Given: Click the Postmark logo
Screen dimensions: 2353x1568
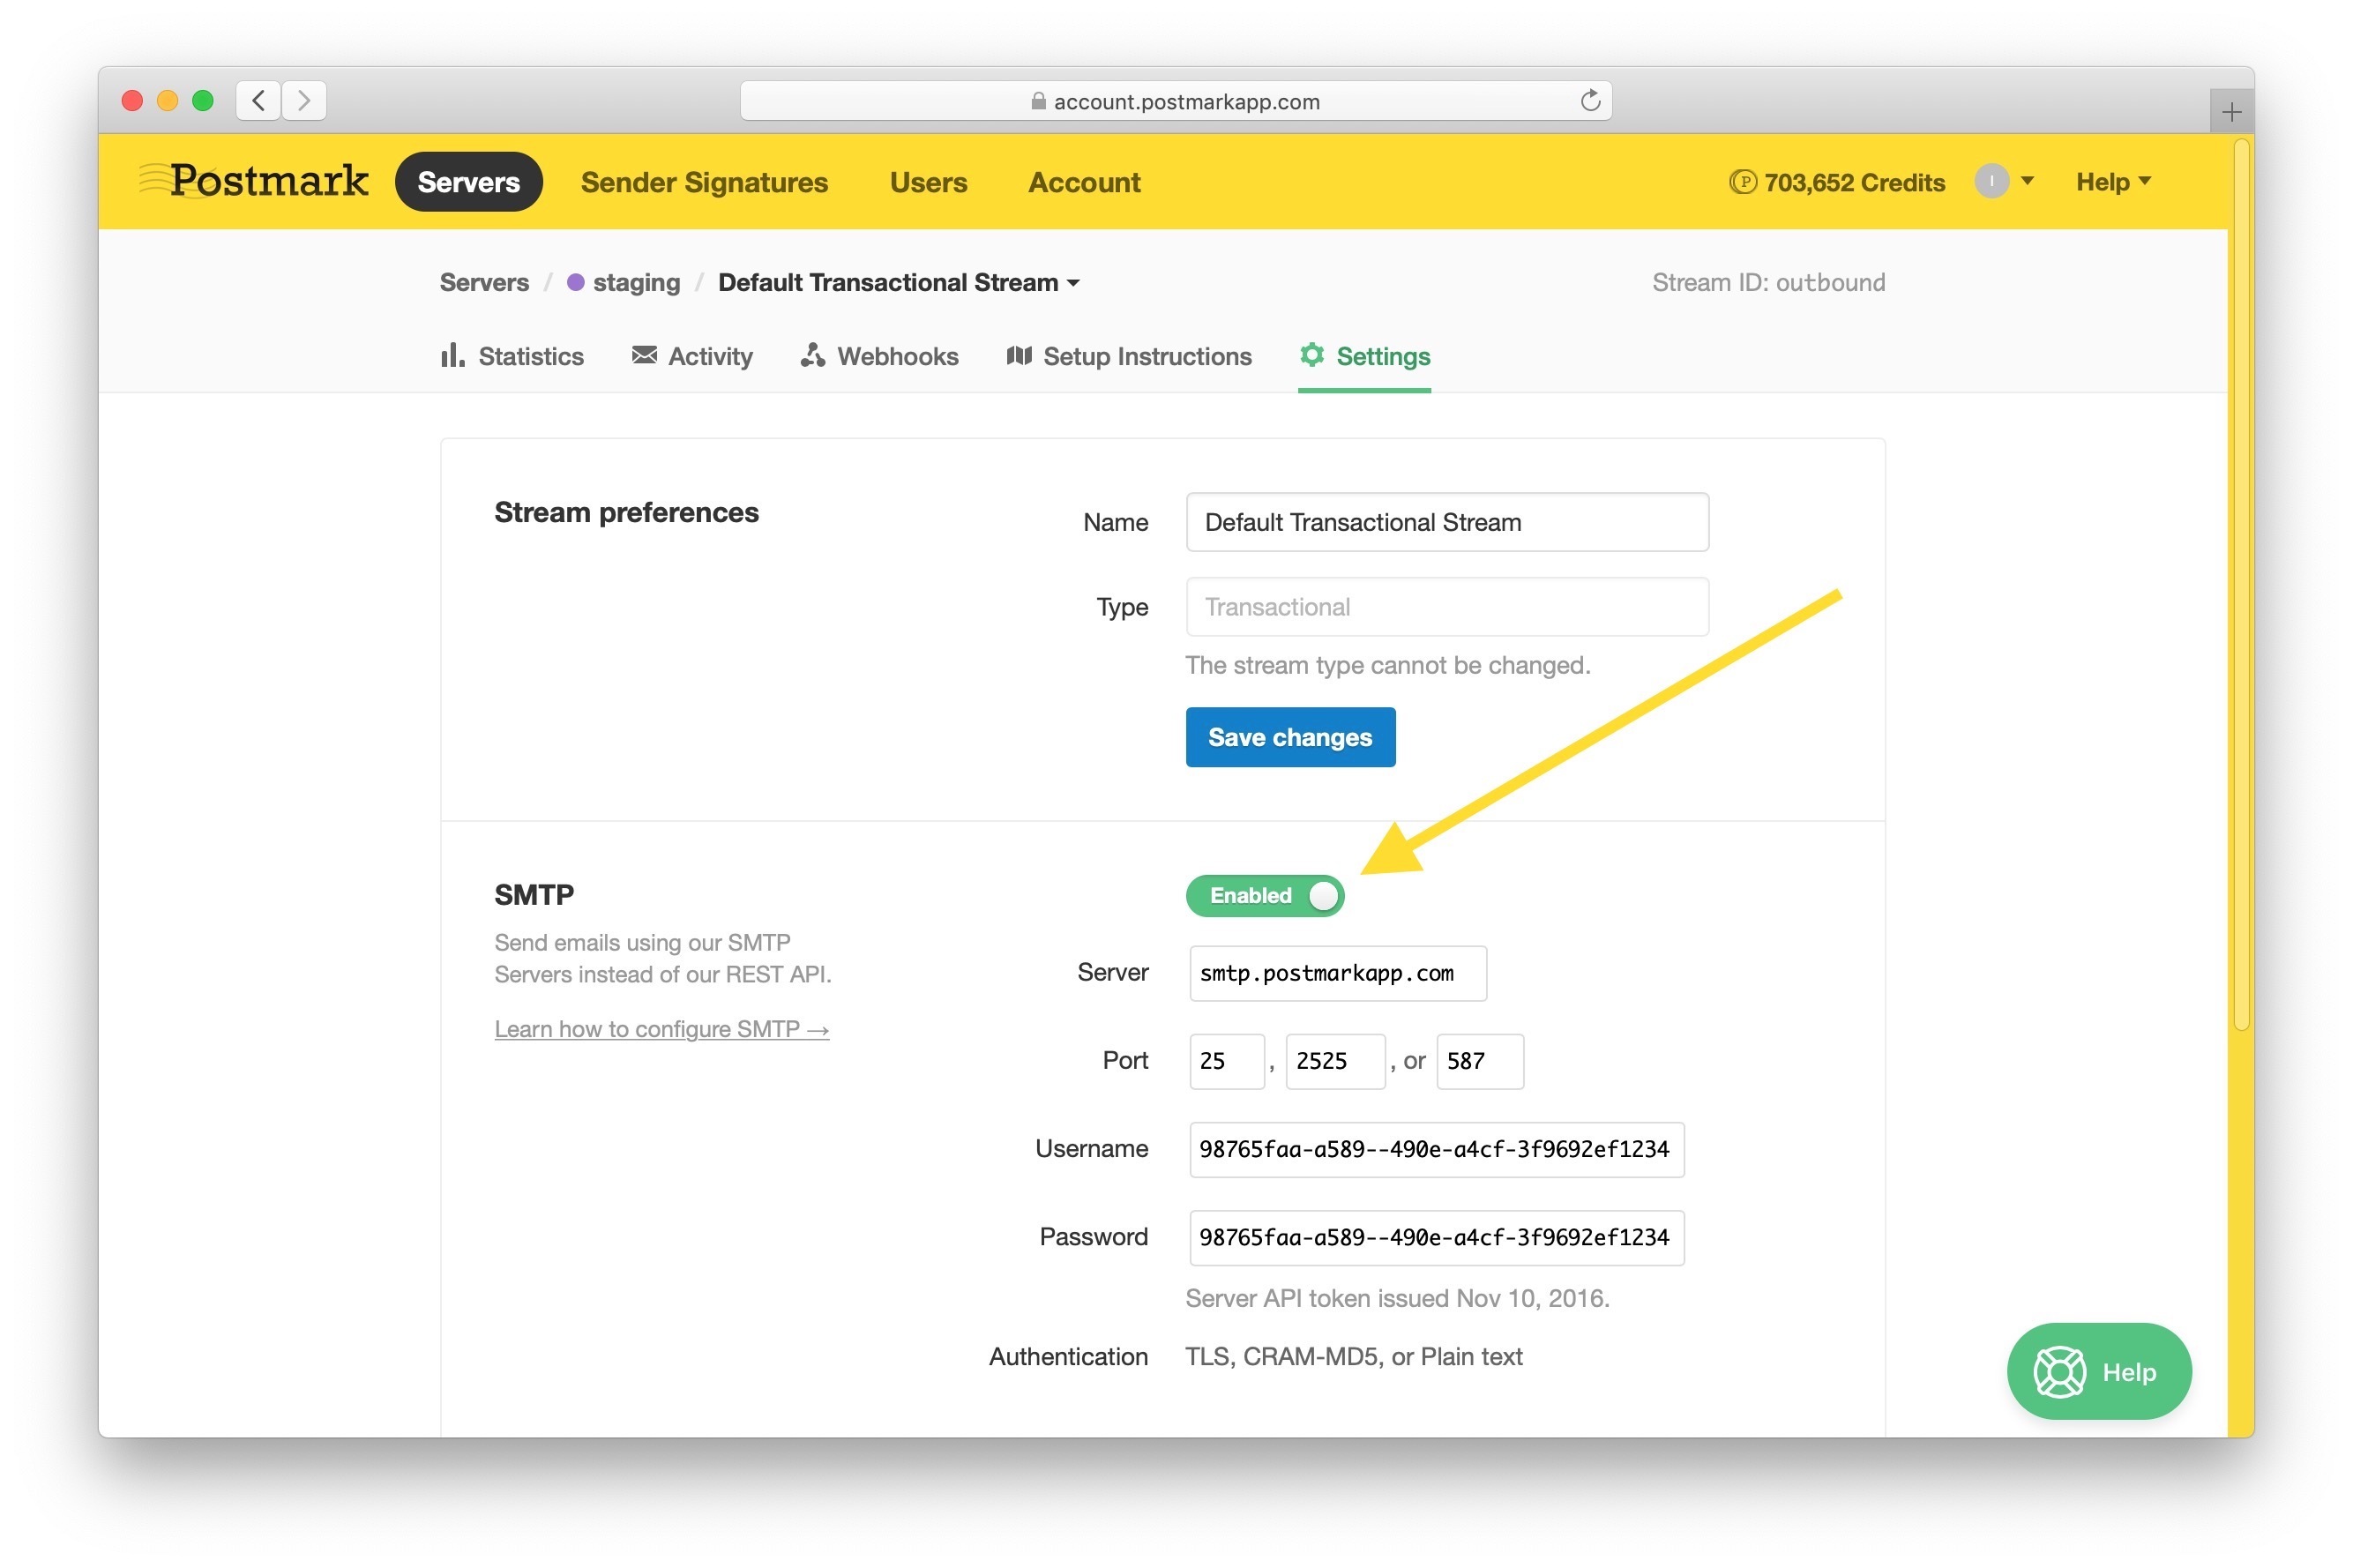Looking at the screenshot, I should pyautogui.click(x=254, y=181).
